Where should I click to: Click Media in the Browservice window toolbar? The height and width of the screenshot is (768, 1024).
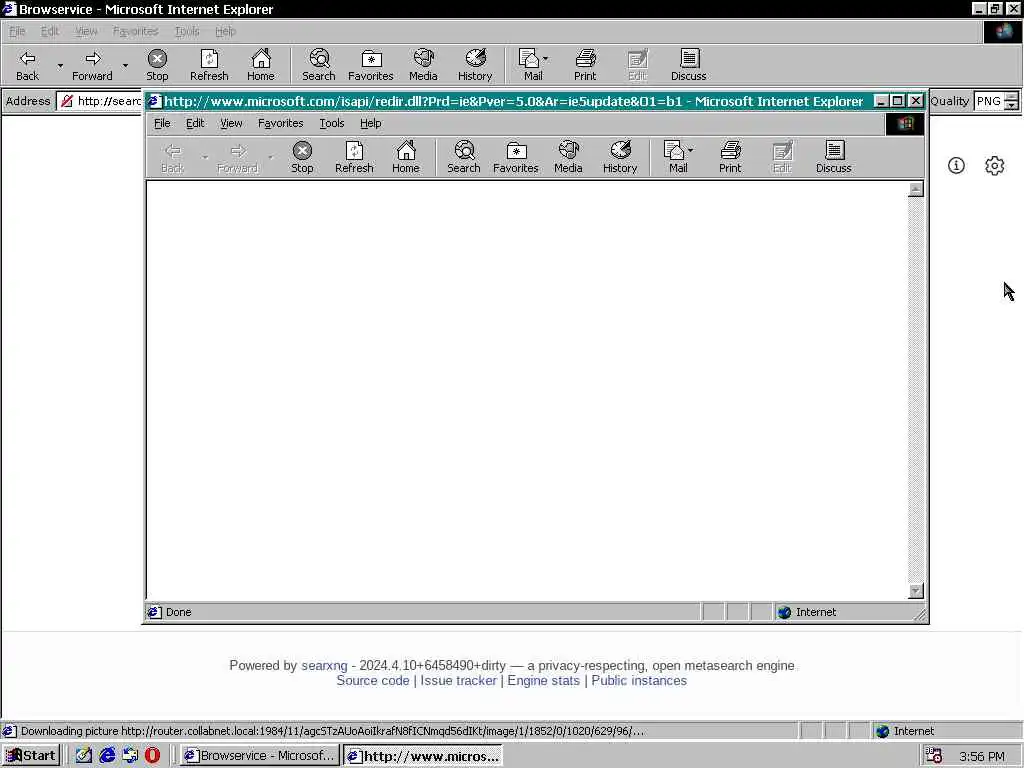[x=423, y=65]
